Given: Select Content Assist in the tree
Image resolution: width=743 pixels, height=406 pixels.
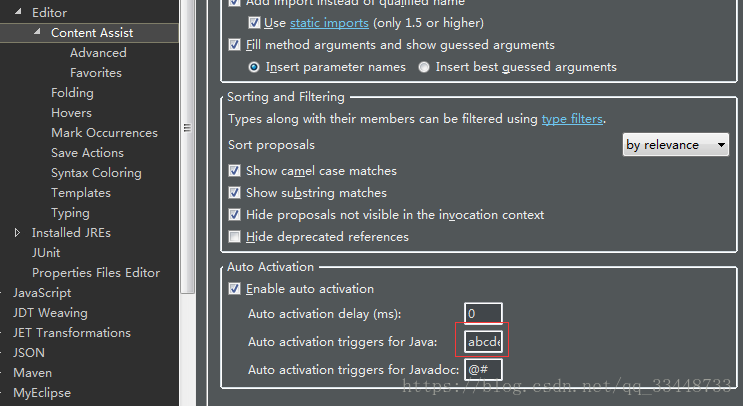Looking at the screenshot, I should 92,33.
